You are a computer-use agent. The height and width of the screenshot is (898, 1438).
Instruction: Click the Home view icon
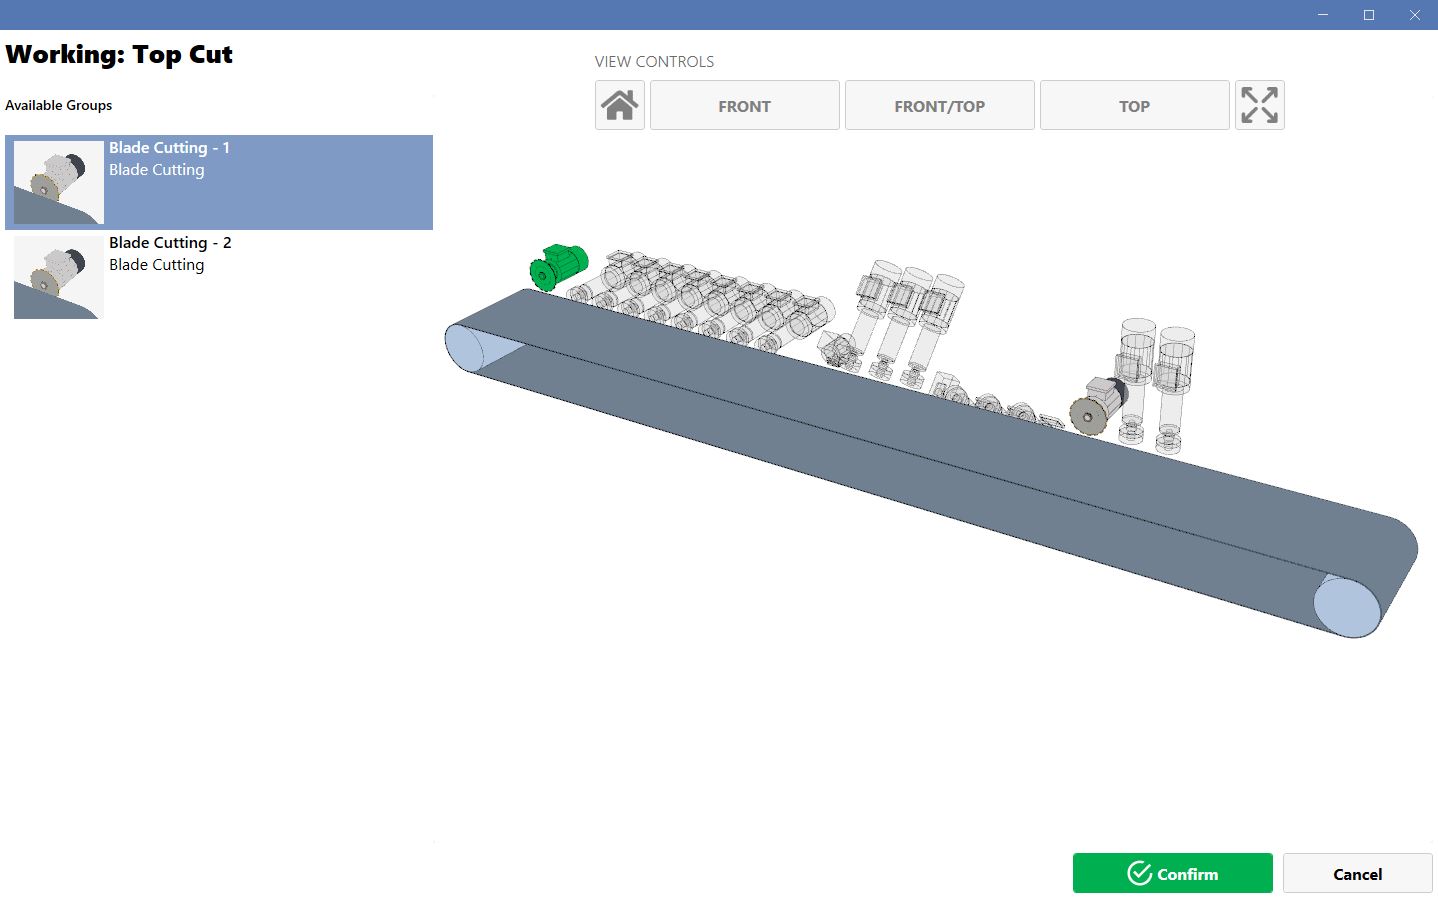(620, 105)
